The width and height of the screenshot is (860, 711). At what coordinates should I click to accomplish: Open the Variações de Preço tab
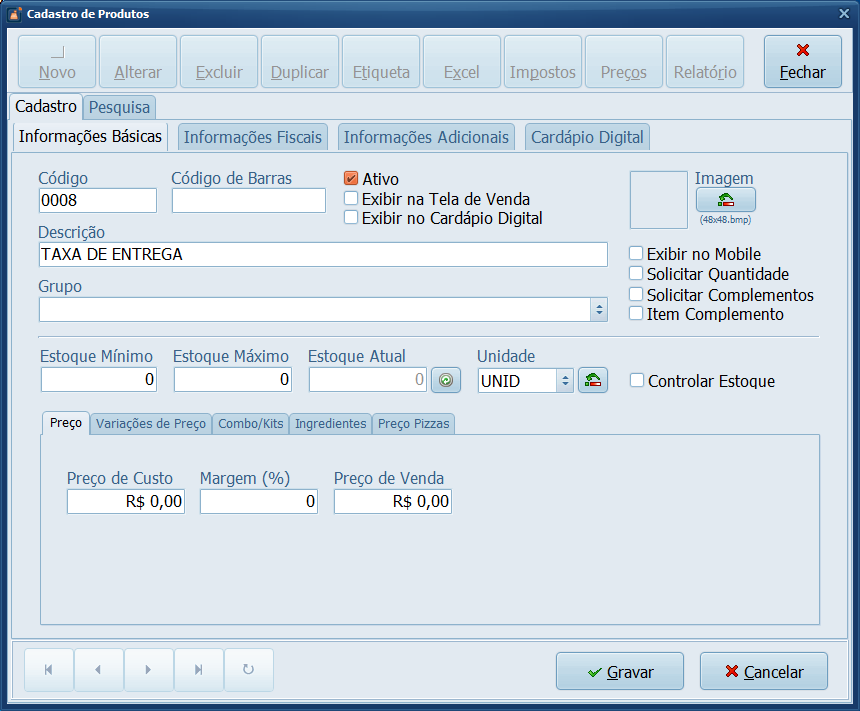click(x=150, y=424)
